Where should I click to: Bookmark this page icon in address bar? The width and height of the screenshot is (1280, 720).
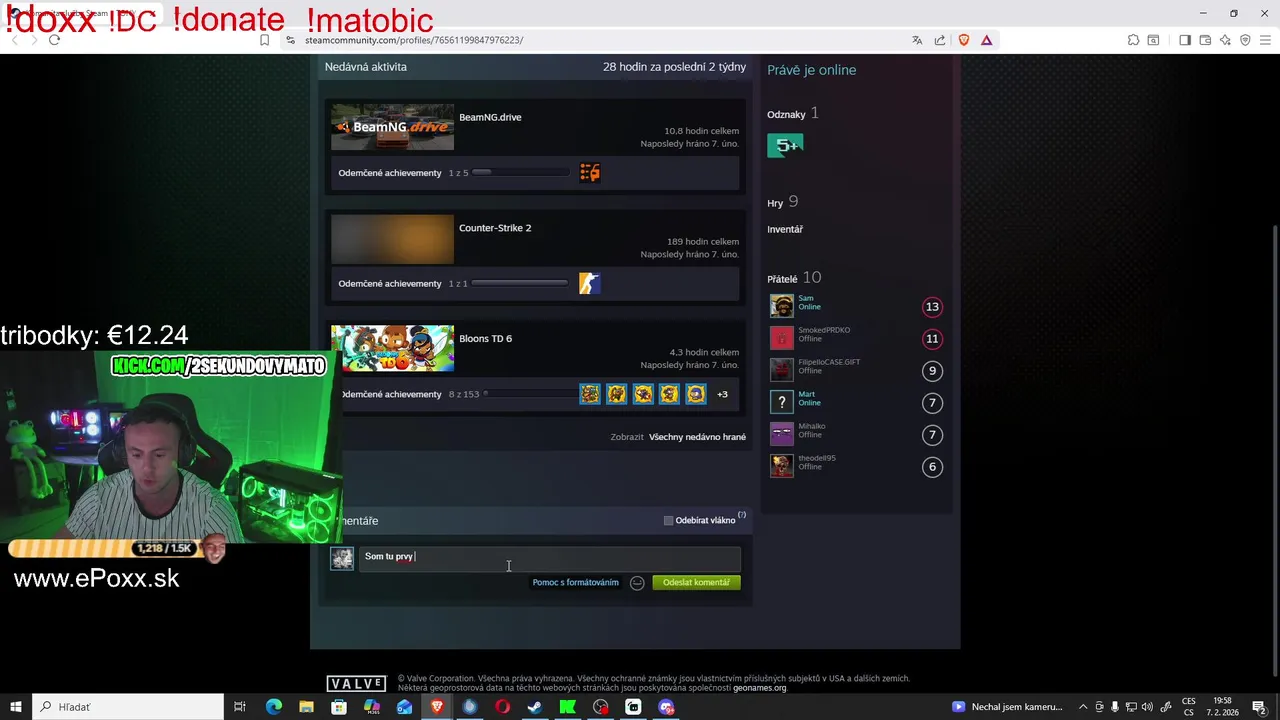[264, 40]
